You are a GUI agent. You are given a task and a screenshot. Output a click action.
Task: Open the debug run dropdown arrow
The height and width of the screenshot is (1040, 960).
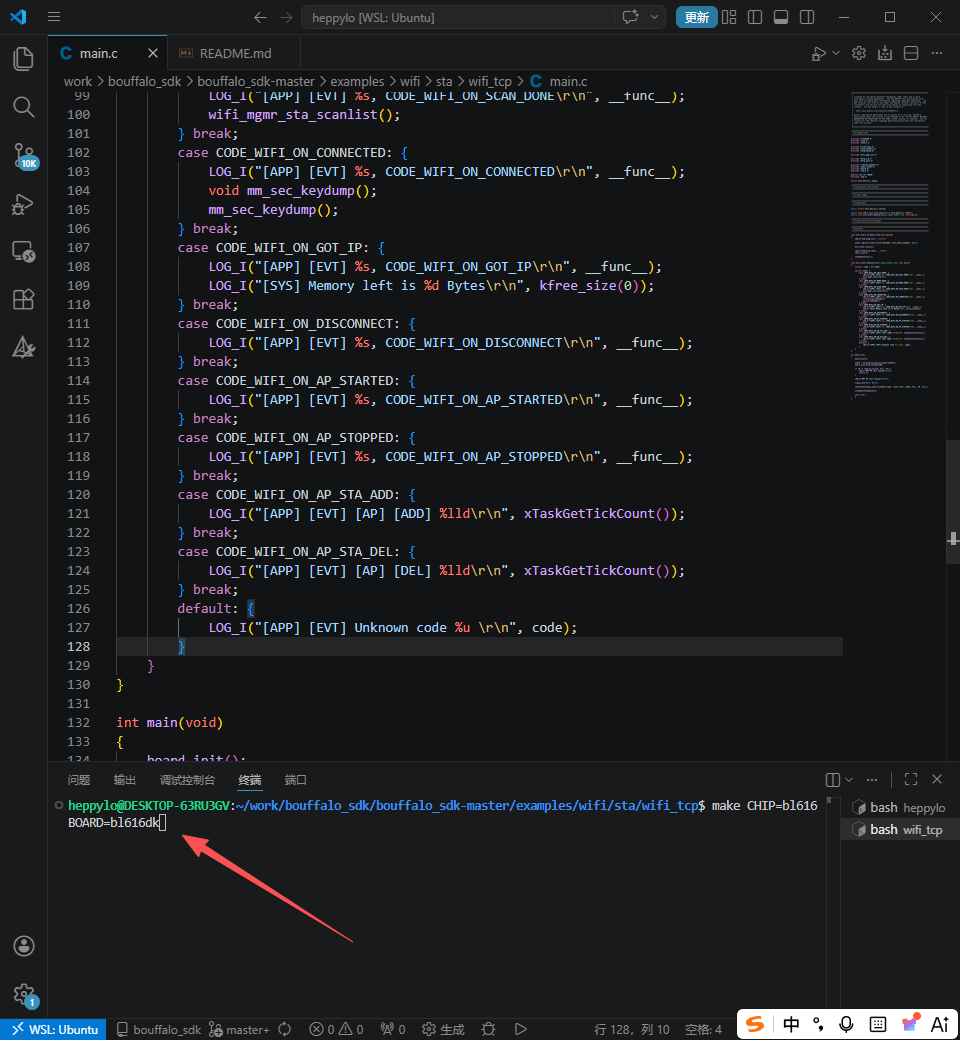(x=836, y=53)
